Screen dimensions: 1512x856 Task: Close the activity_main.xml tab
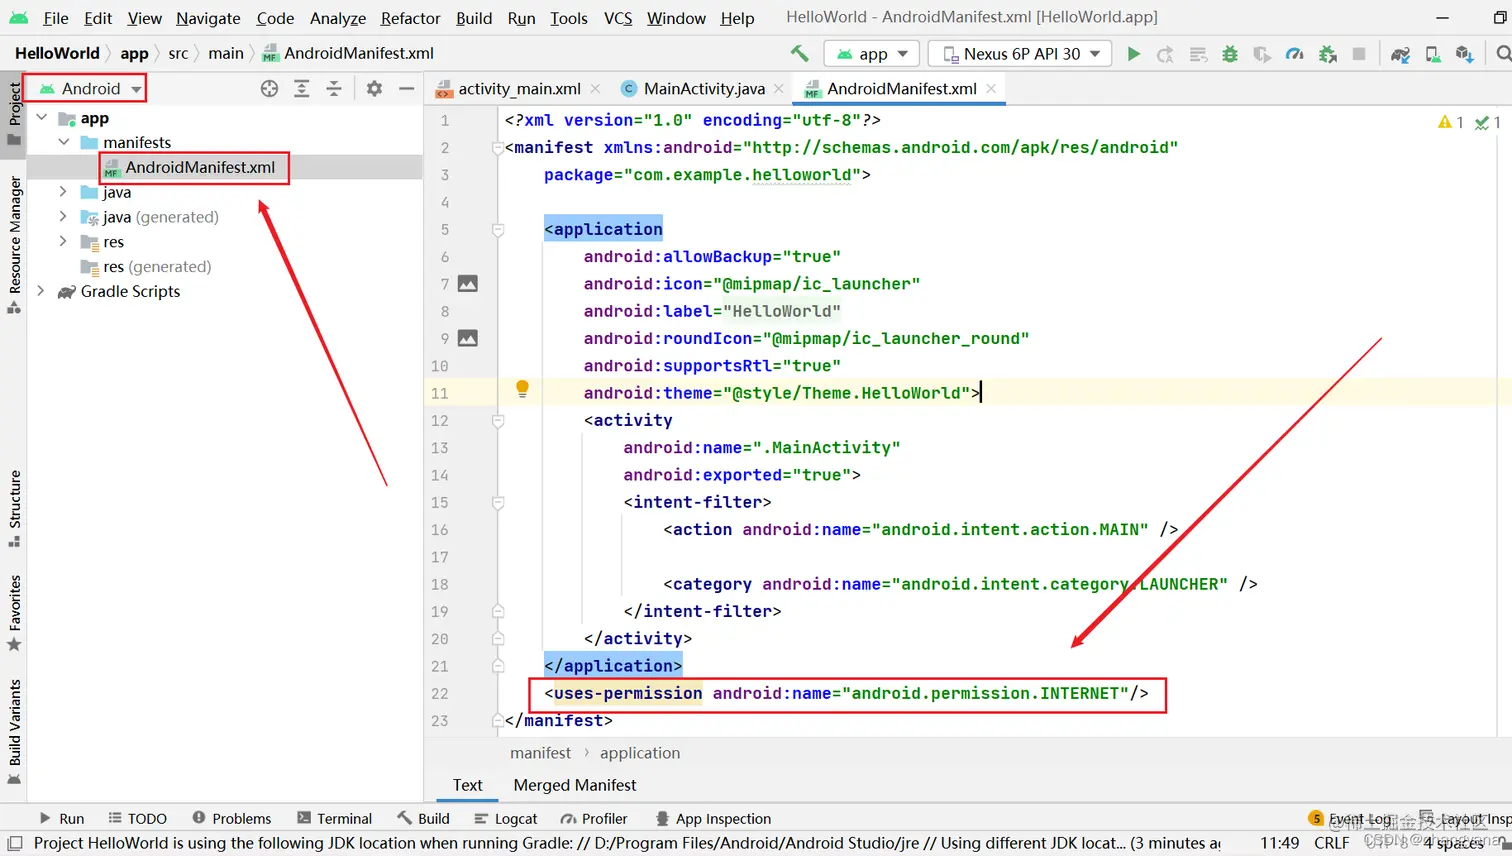click(x=595, y=89)
